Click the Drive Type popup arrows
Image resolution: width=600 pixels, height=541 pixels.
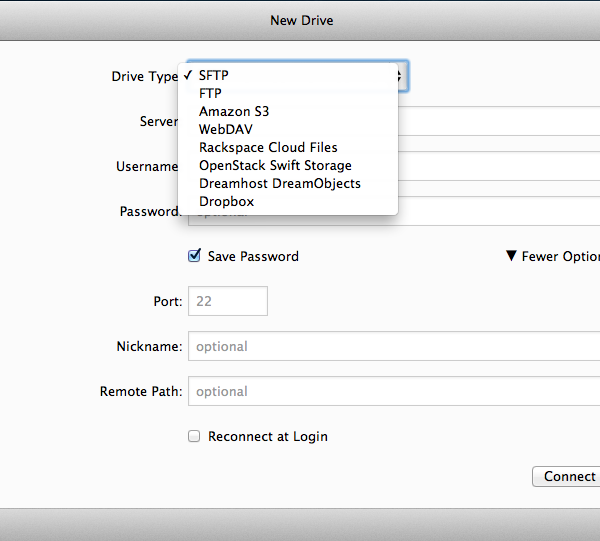[400, 76]
